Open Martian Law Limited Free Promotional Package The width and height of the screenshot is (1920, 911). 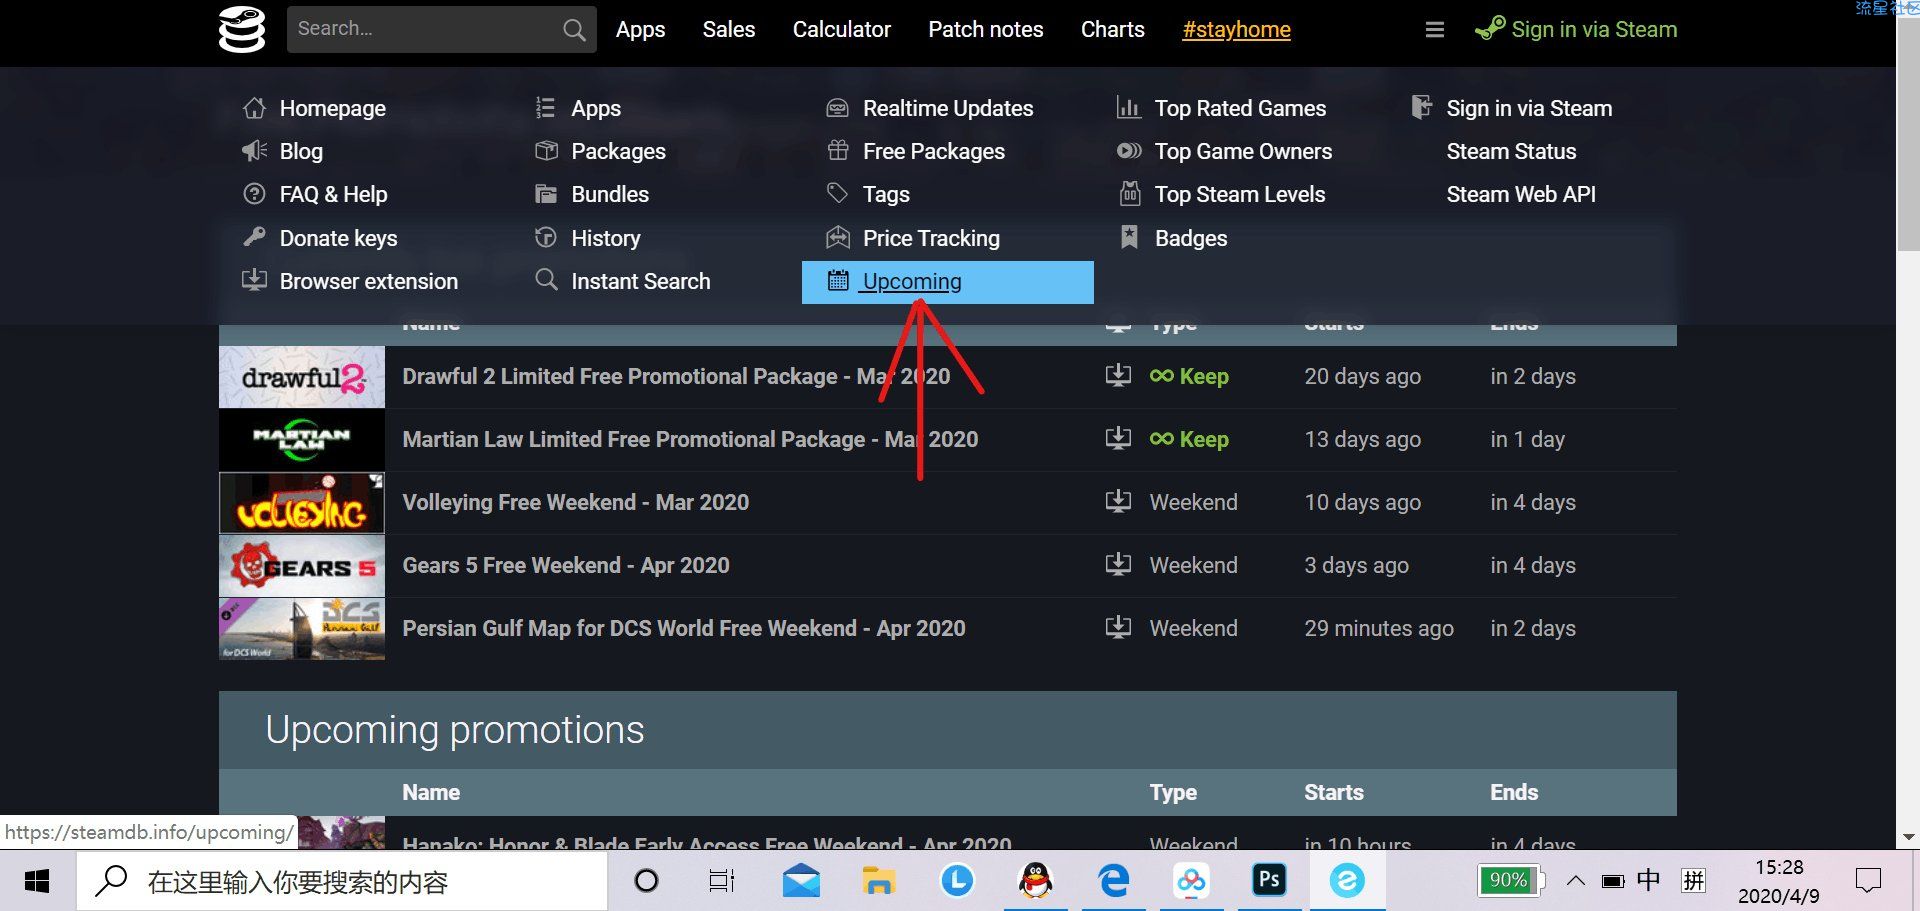(x=690, y=440)
